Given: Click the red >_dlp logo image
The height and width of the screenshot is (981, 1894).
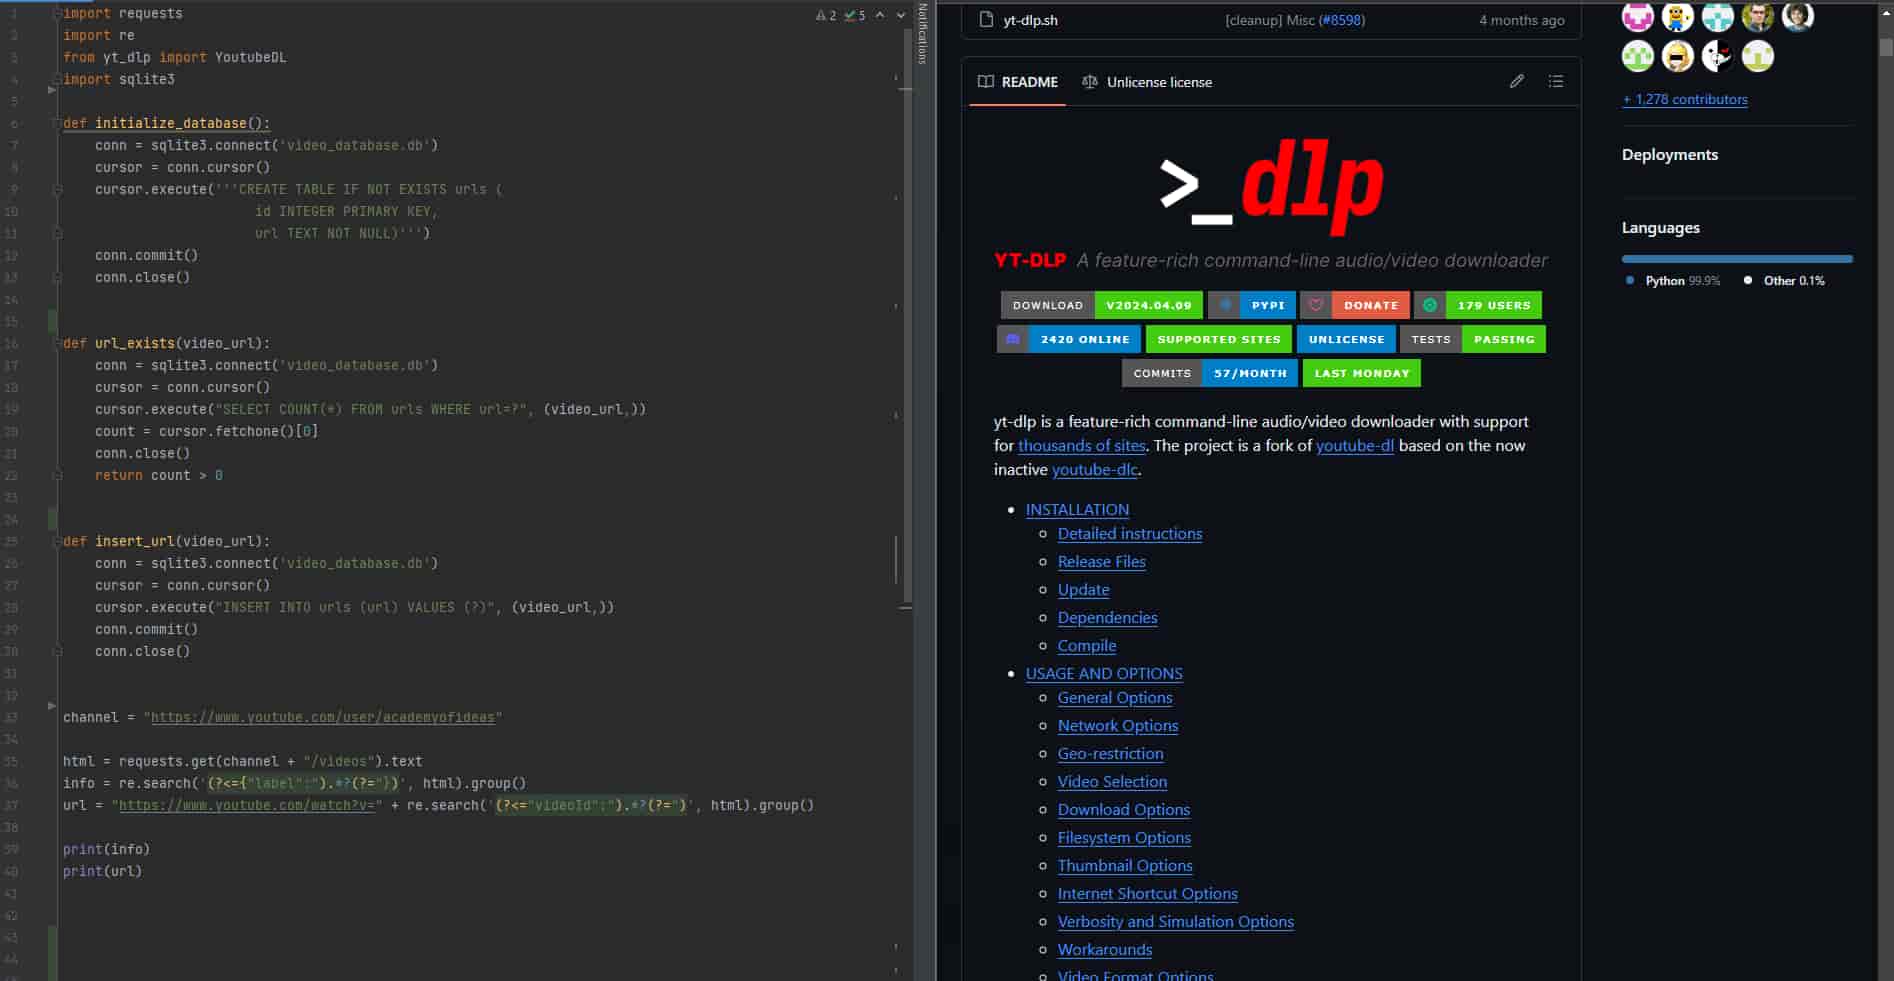Looking at the screenshot, I should tap(1271, 190).
